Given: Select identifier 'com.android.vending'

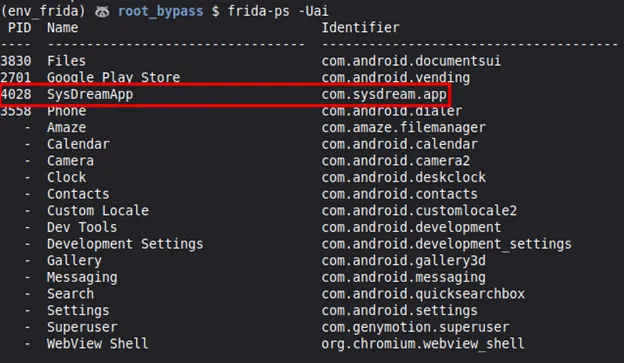Looking at the screenshot, I should (x=396, y=77).
